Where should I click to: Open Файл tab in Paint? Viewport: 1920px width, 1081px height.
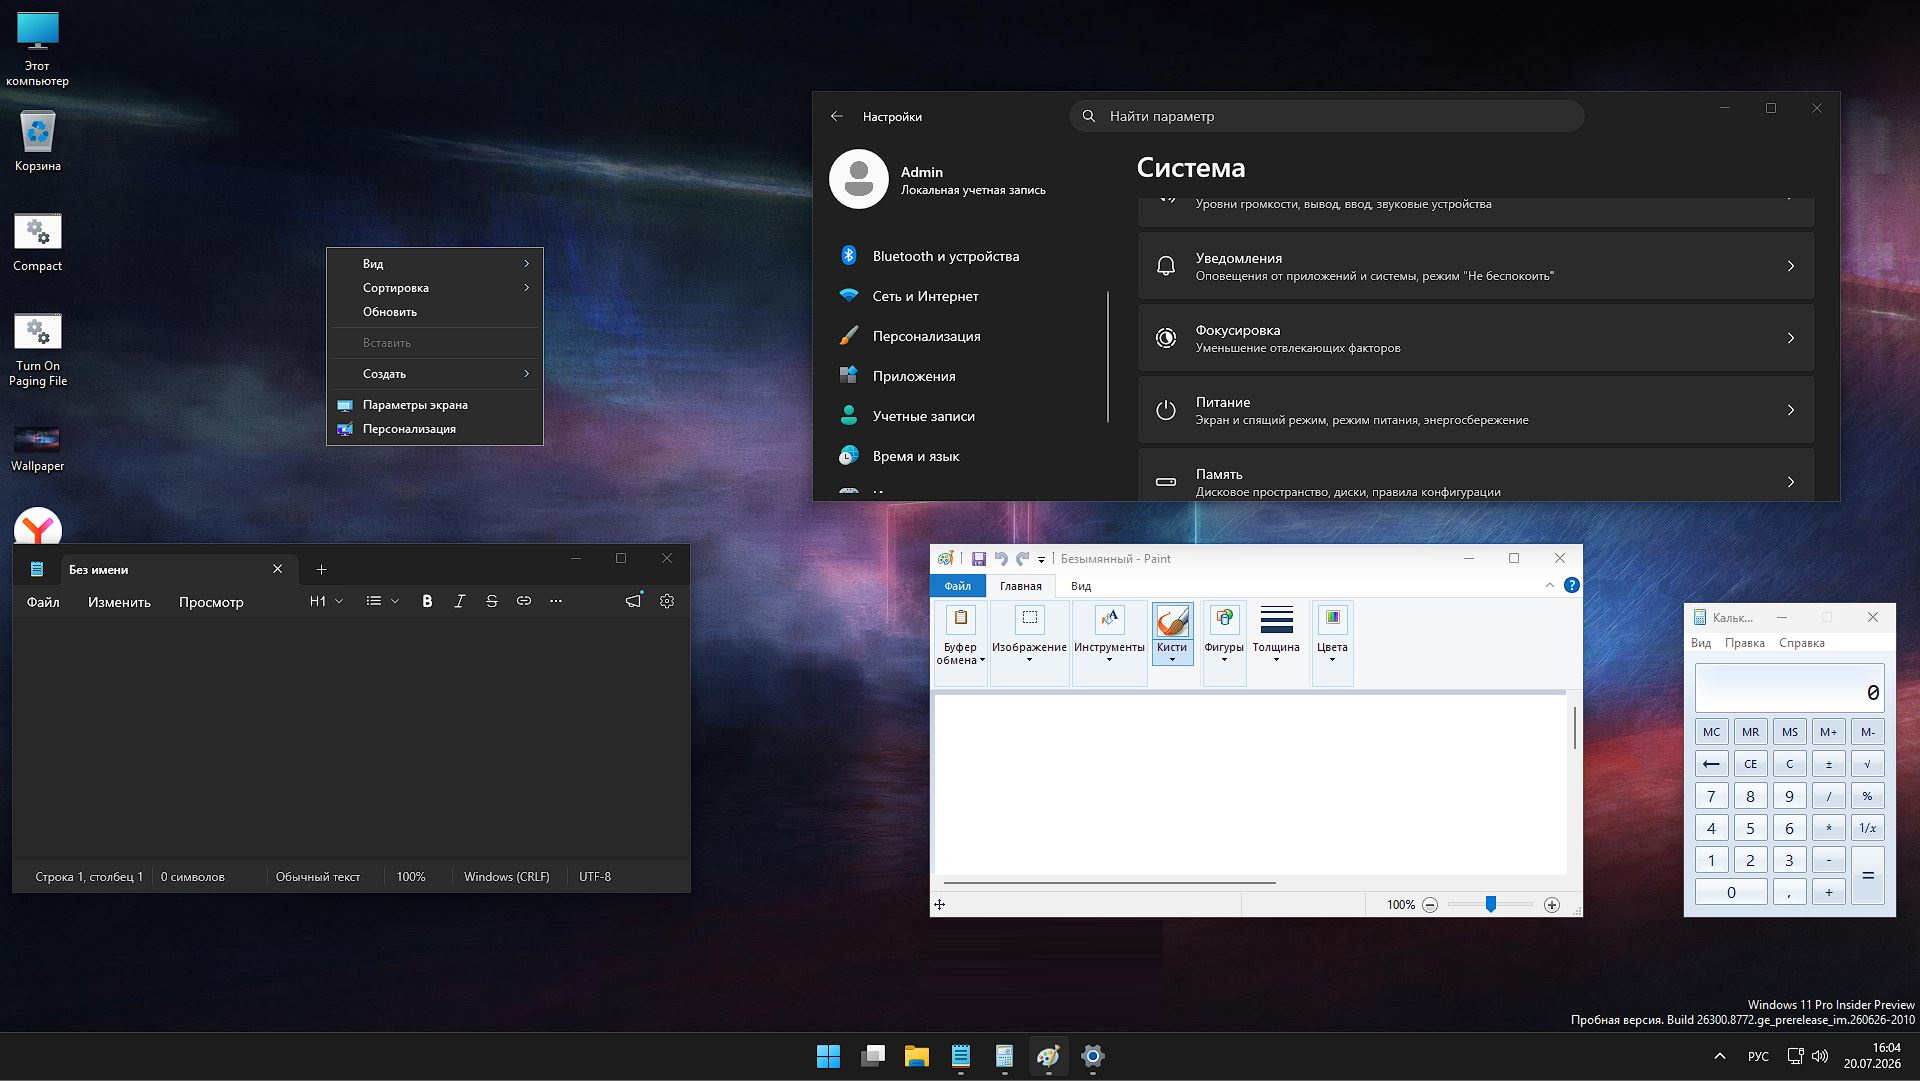[x=957, y=586]
